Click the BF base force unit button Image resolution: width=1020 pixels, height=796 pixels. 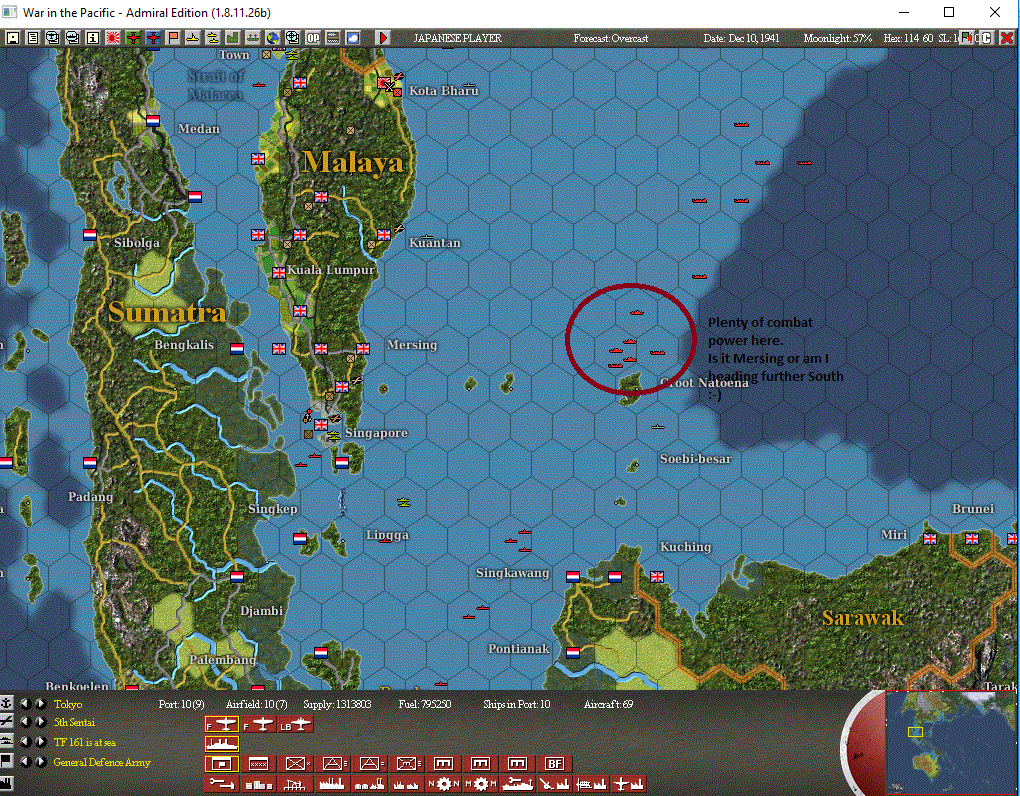(x=555, y=763)
